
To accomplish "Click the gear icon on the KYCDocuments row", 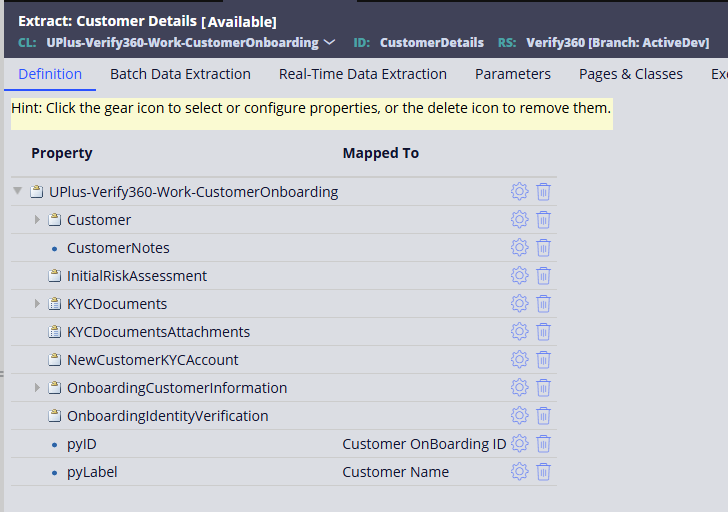I will coord(520,304).
